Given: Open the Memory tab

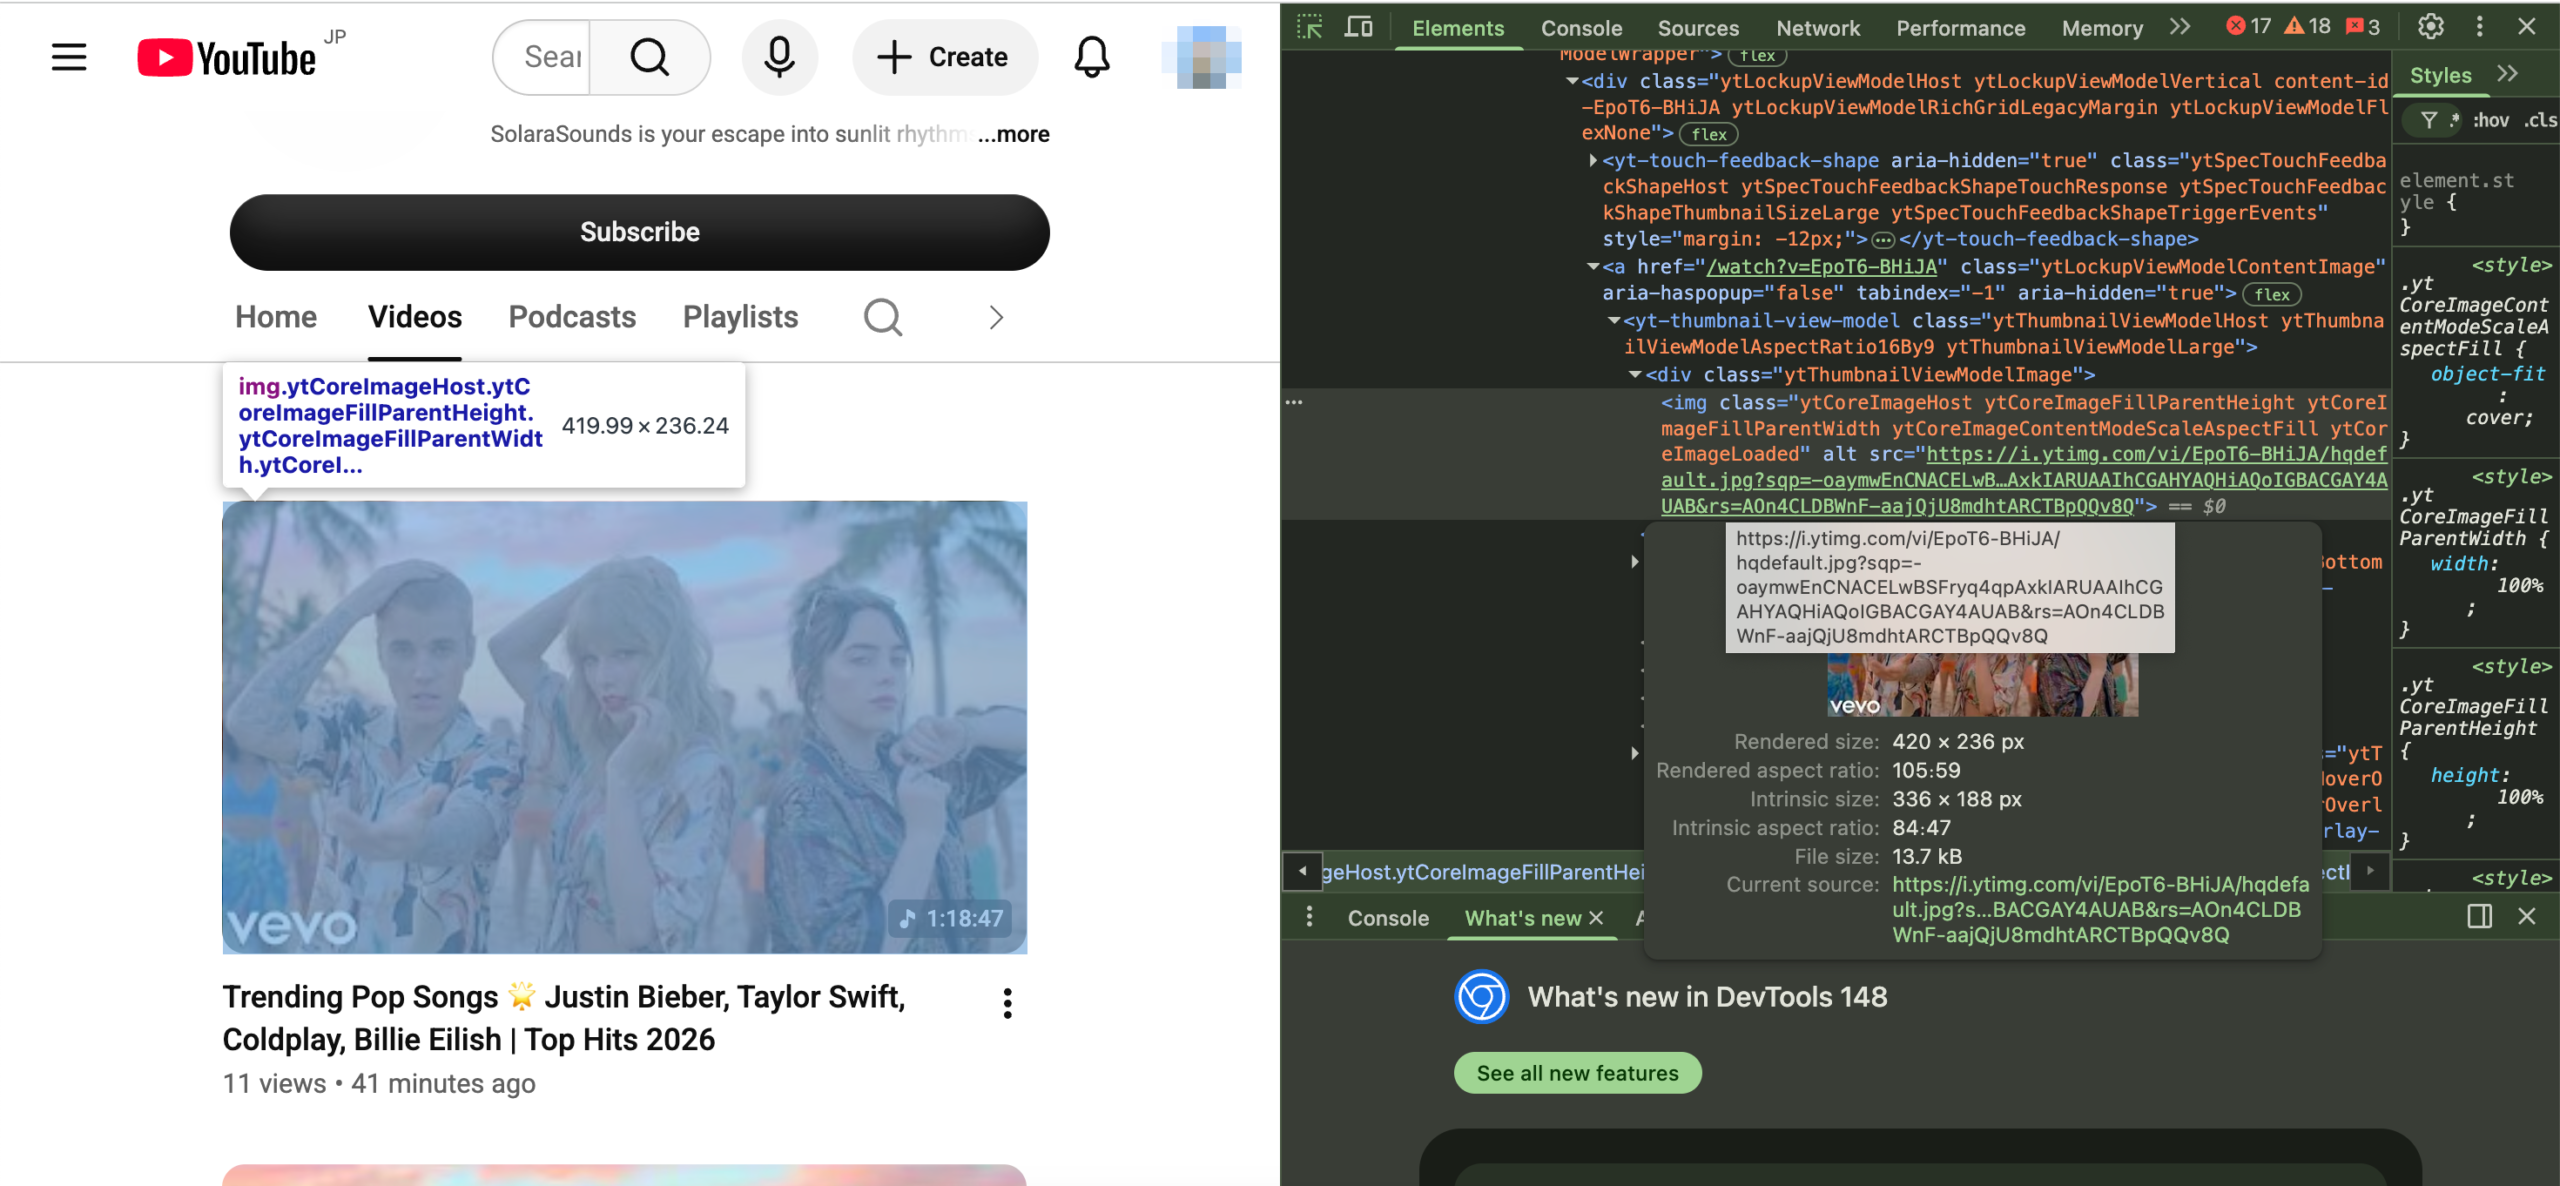Looking at the screenshot, I should click(2102, 28).
